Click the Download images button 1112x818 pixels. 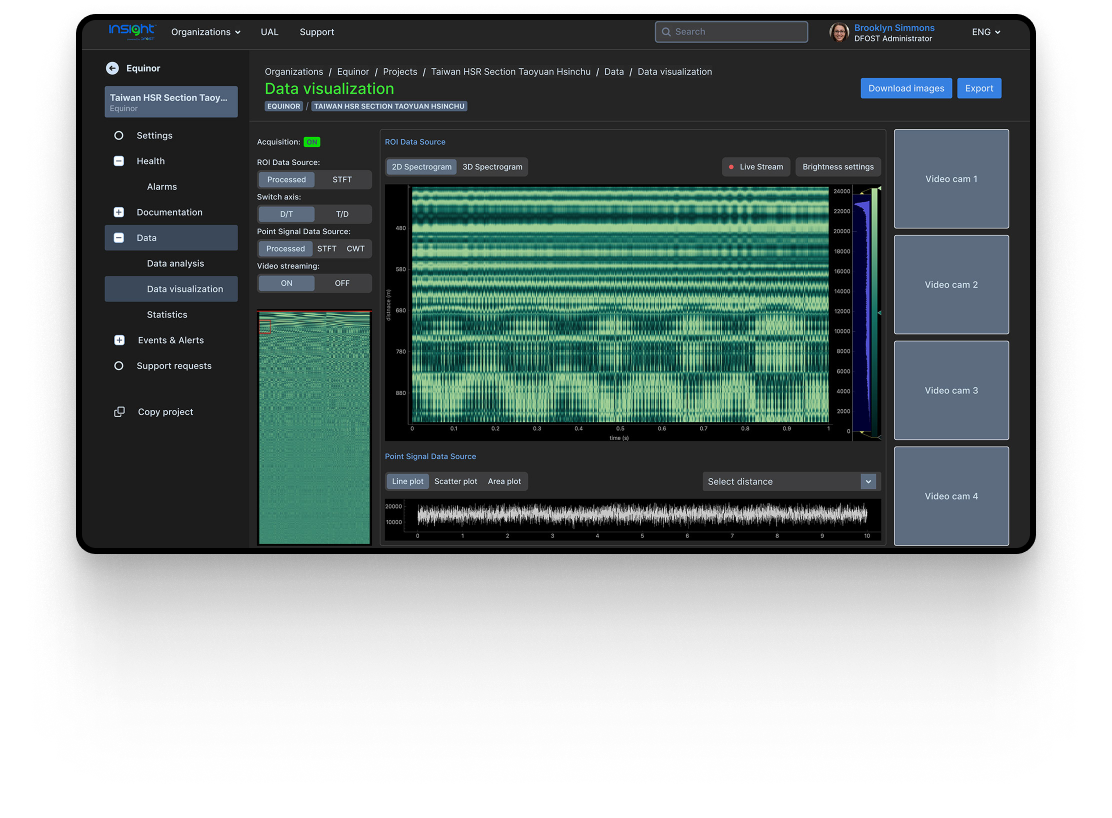click(x=906, y=88)
